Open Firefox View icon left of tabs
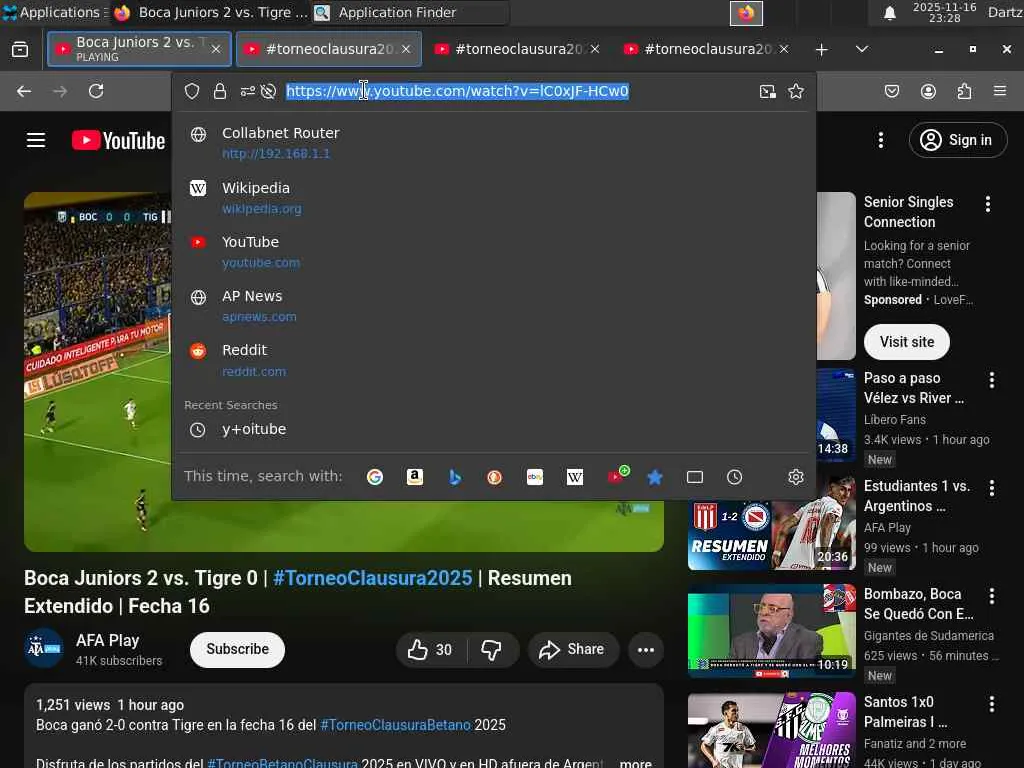Screen dimensions: 1024x768 pos(20,49)
